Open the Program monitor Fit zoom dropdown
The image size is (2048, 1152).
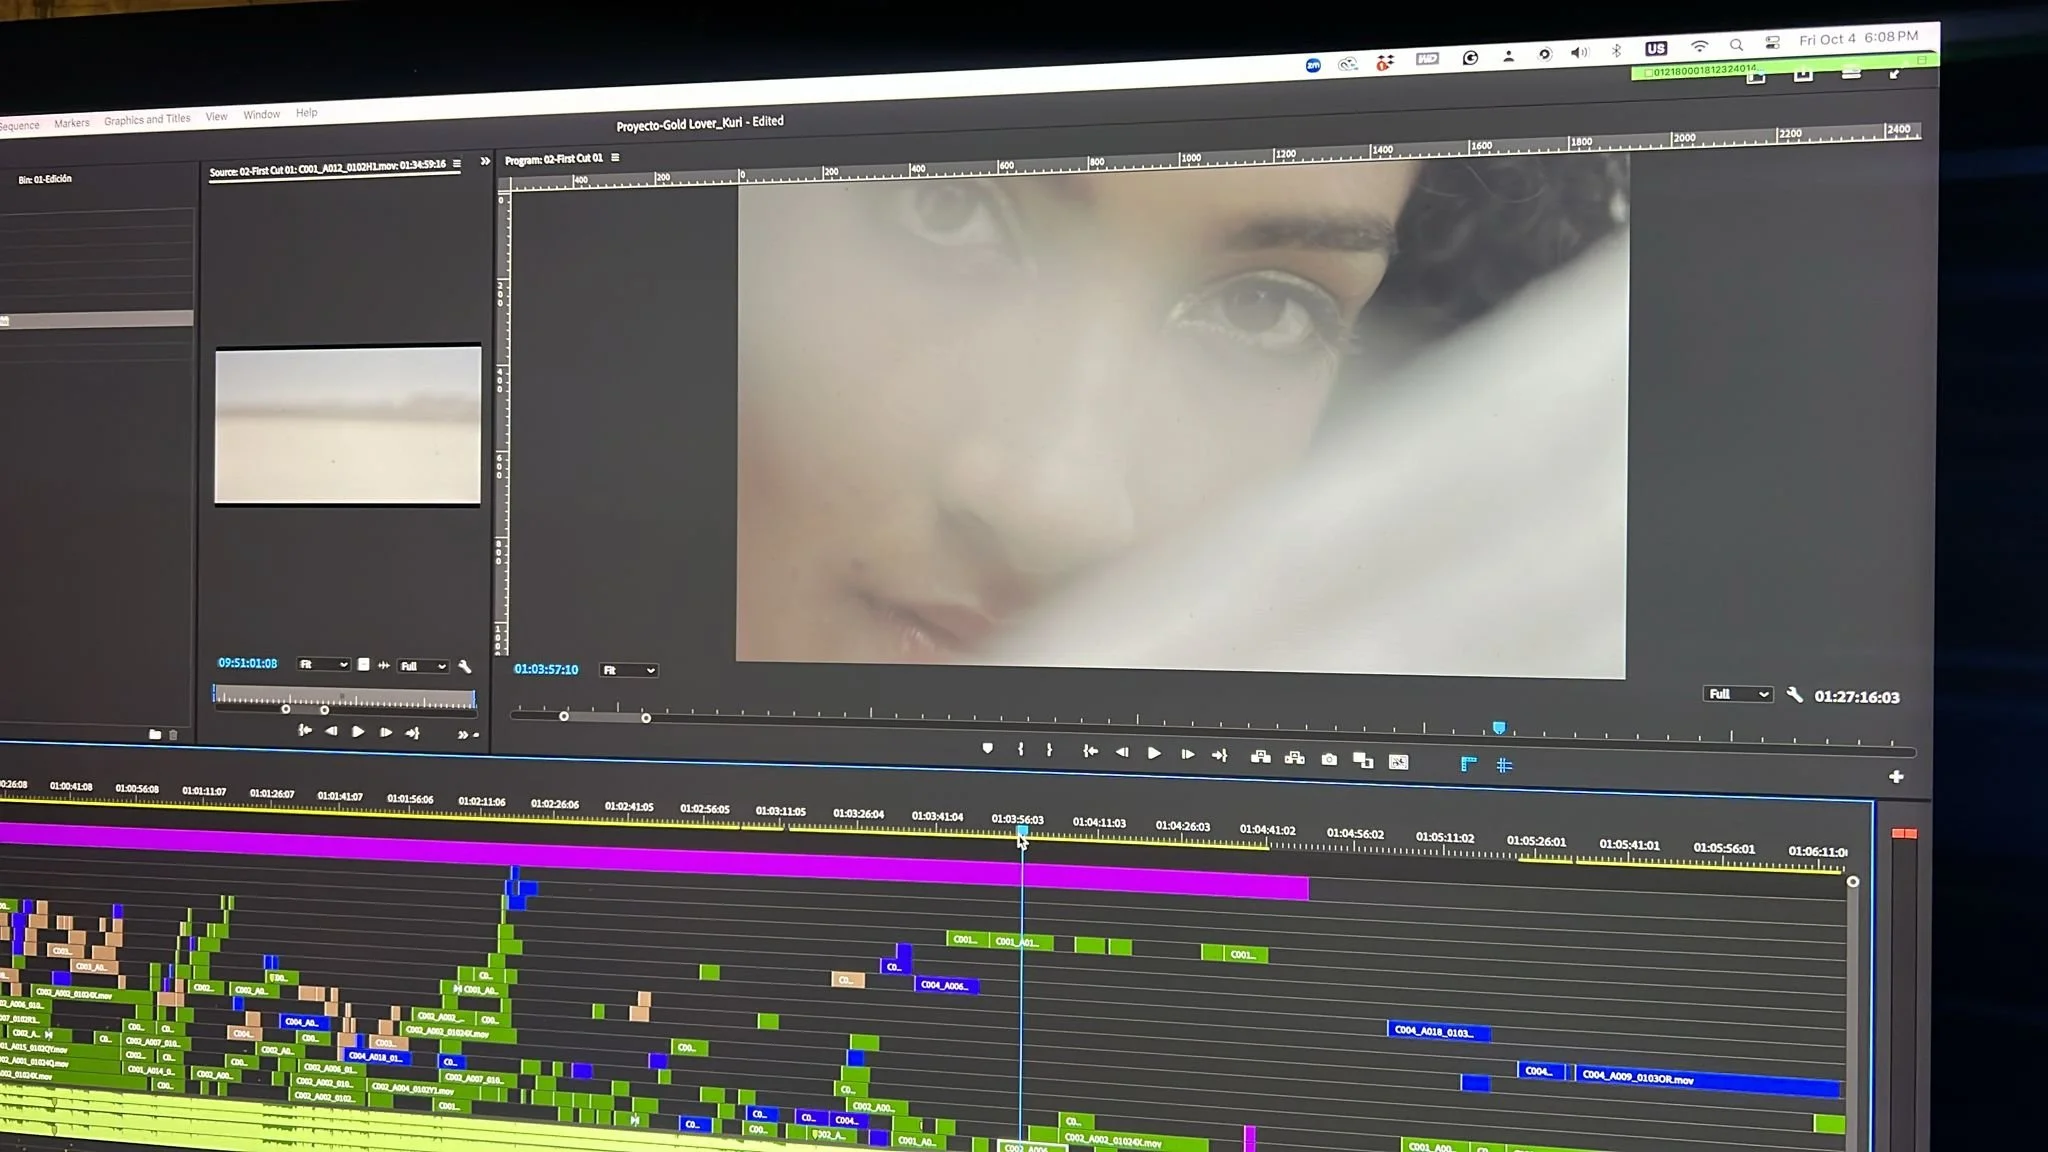coord(629,670)
